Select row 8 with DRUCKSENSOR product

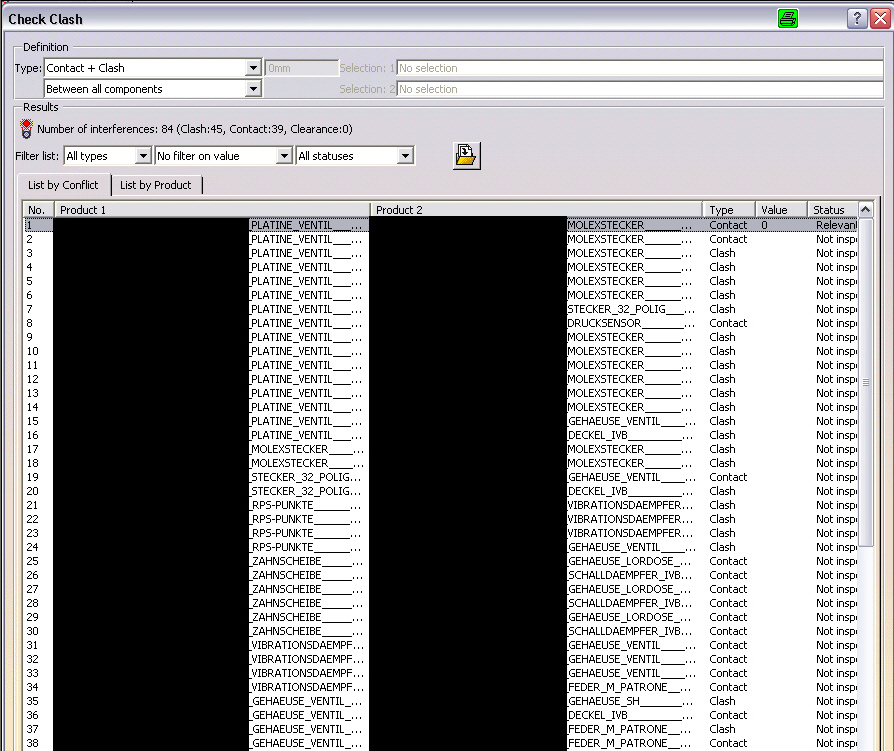440,323
